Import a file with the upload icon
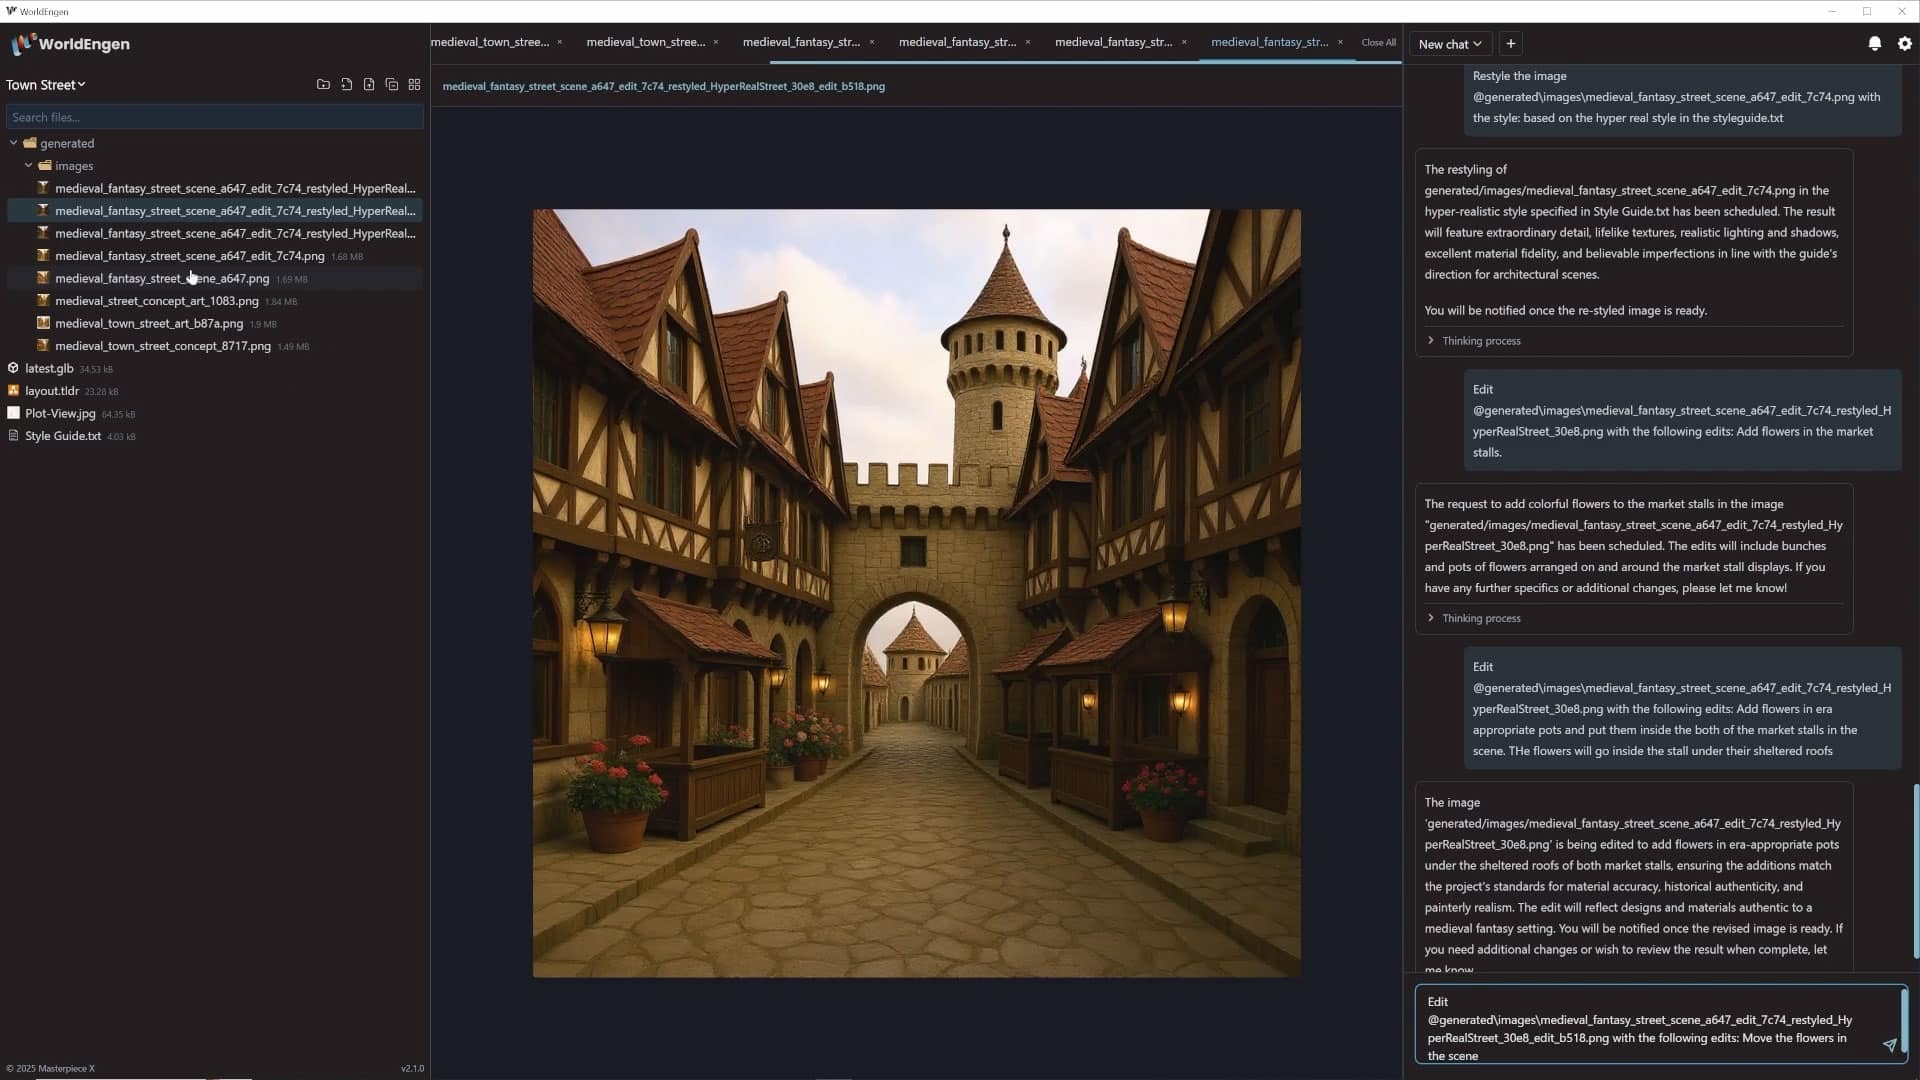This screenshot has width=1920, height=1080. 369,84
